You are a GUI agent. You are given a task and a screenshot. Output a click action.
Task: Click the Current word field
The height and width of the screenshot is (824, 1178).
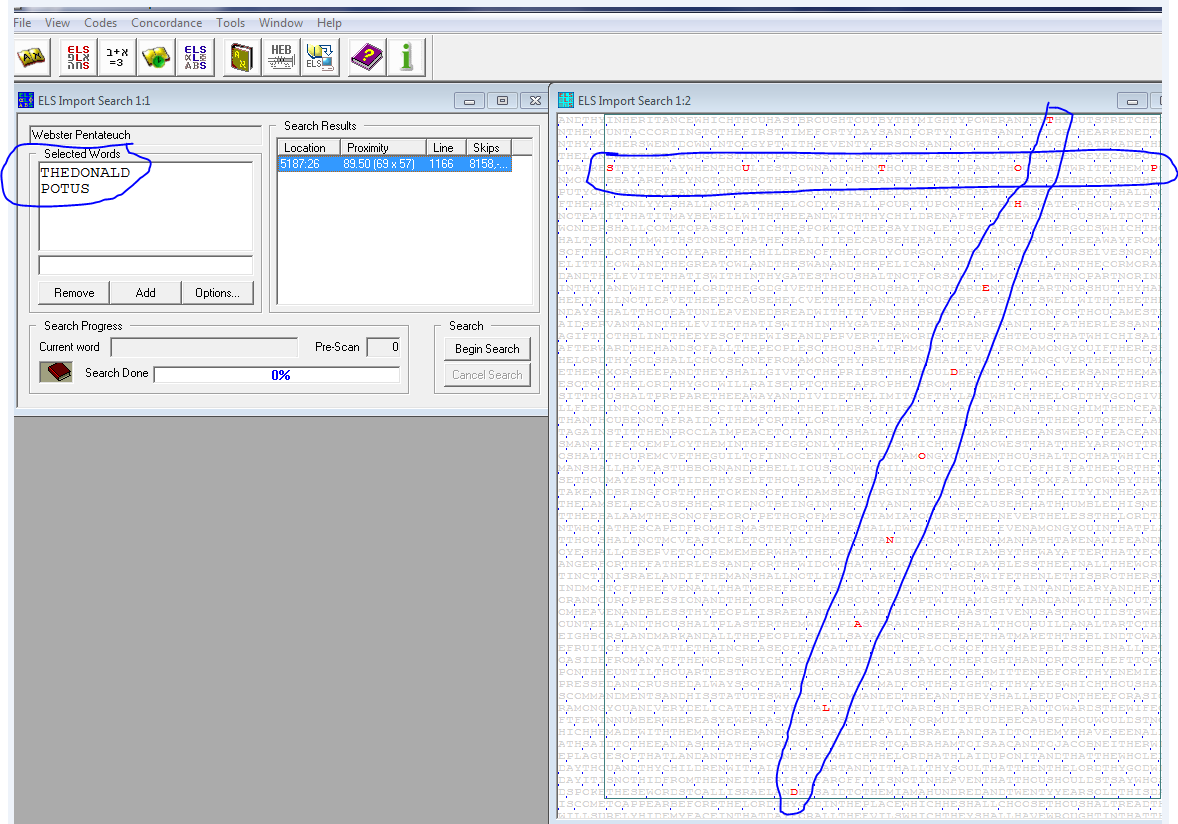(204, 347)
